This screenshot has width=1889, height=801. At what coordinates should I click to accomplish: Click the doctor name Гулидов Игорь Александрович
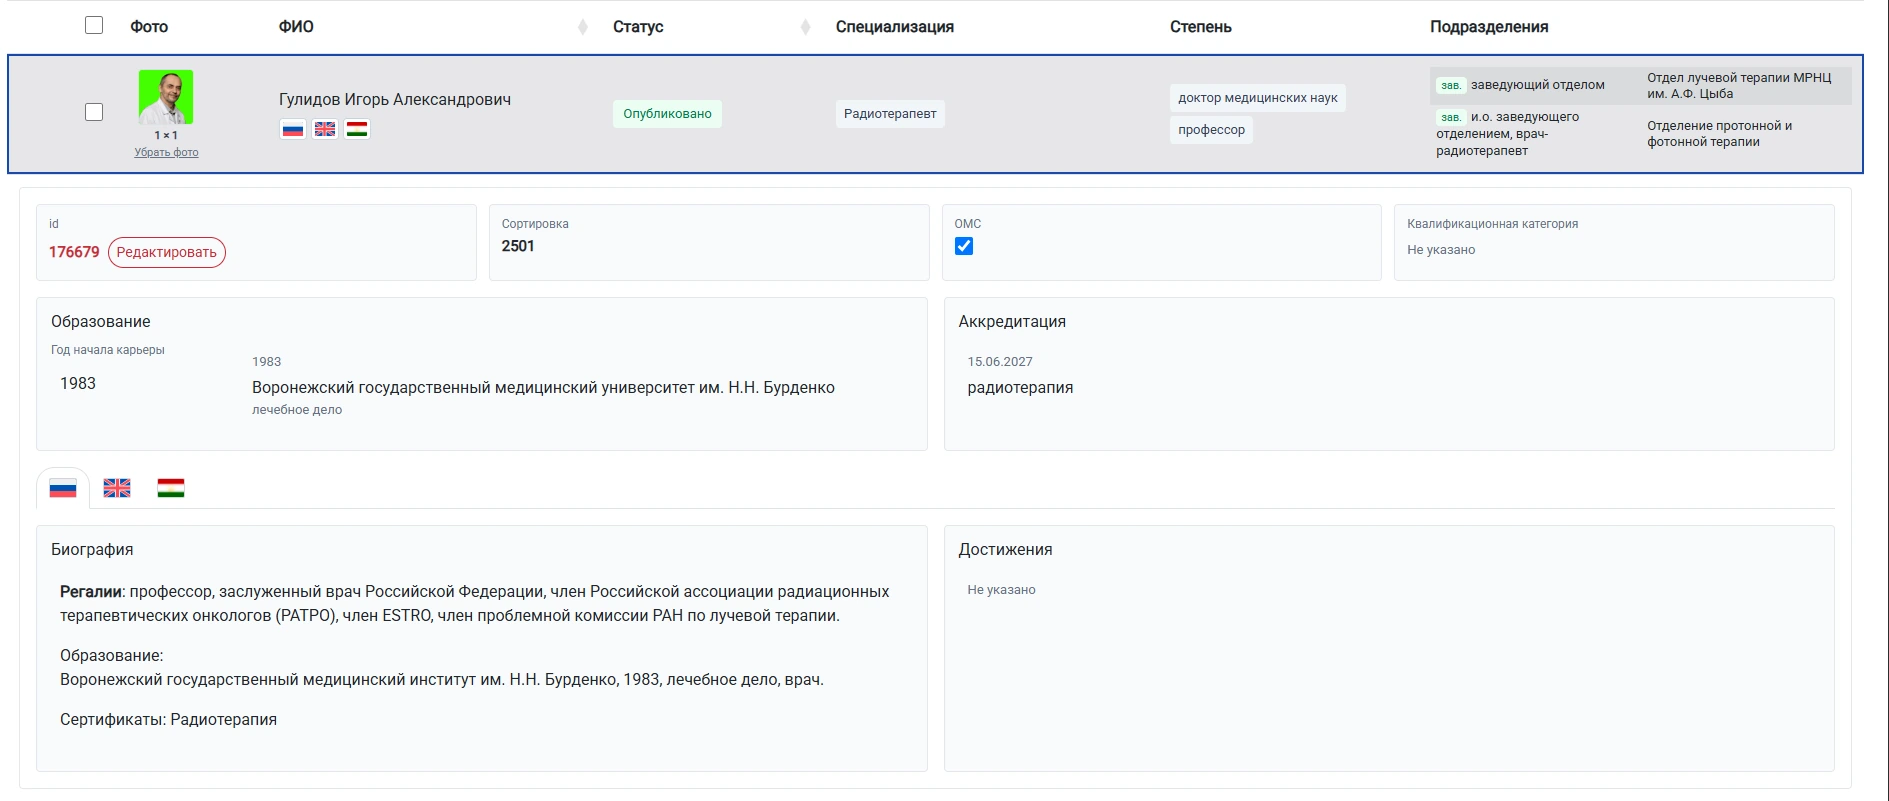[x=395, y=99]
